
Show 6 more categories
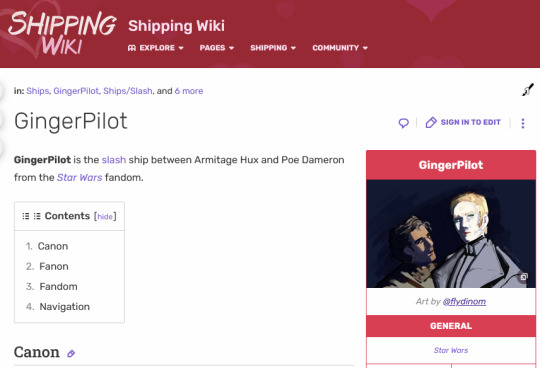[189, 91]
